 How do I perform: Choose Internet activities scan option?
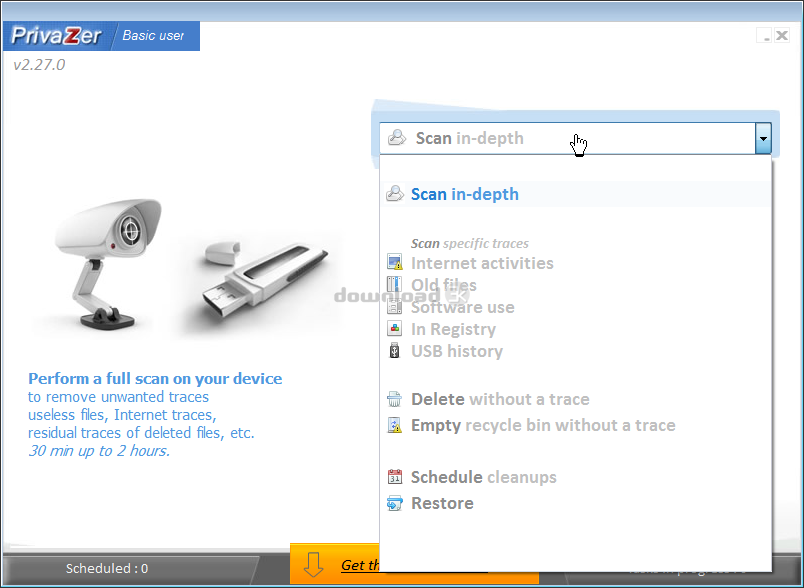[x=482, y=263]
